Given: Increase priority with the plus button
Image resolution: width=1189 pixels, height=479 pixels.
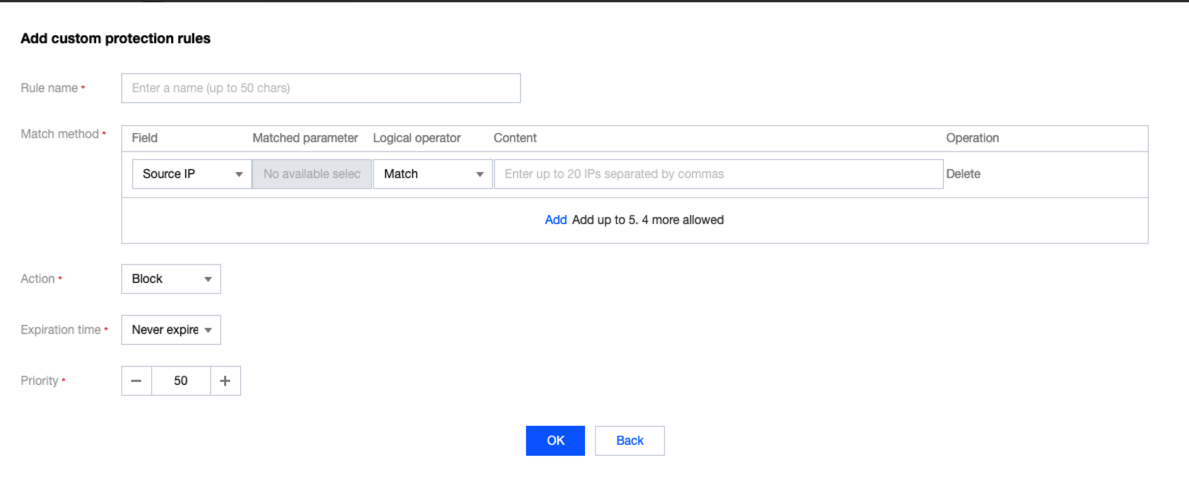Looking at the screenshot, I should pos(225,381).
